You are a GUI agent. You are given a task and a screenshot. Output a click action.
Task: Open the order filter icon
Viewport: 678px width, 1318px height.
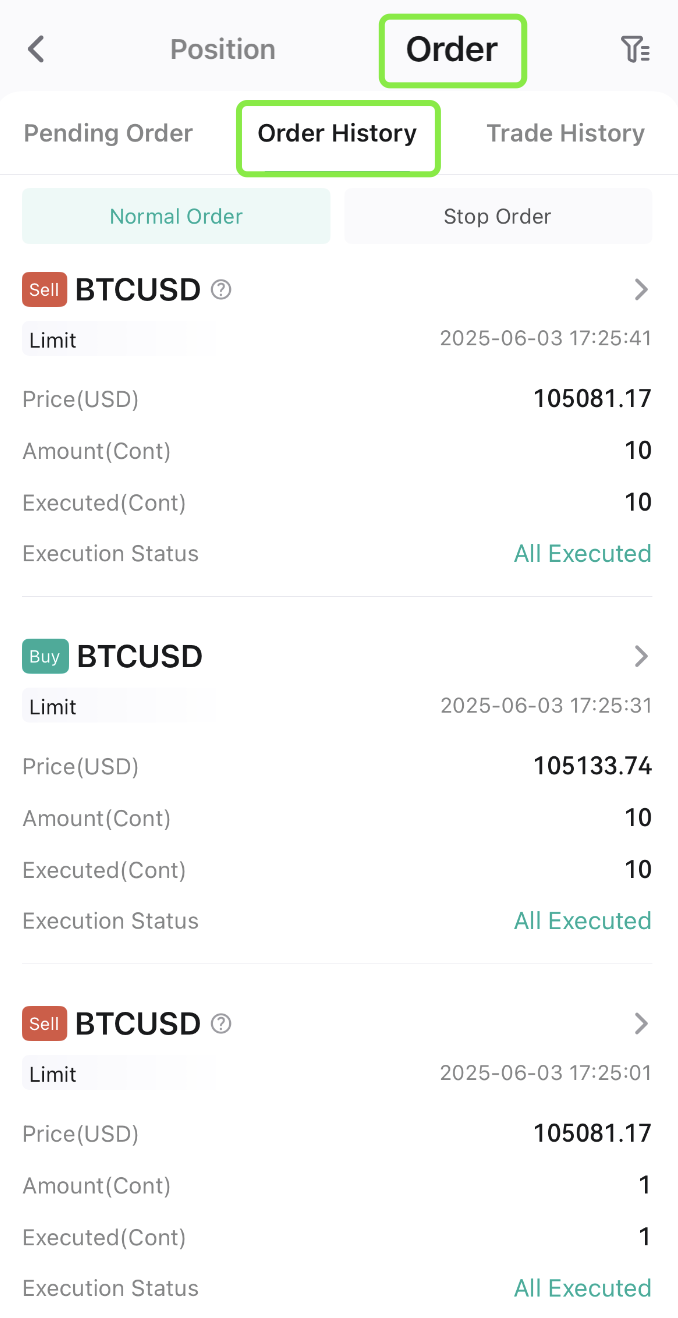(637, 48)
